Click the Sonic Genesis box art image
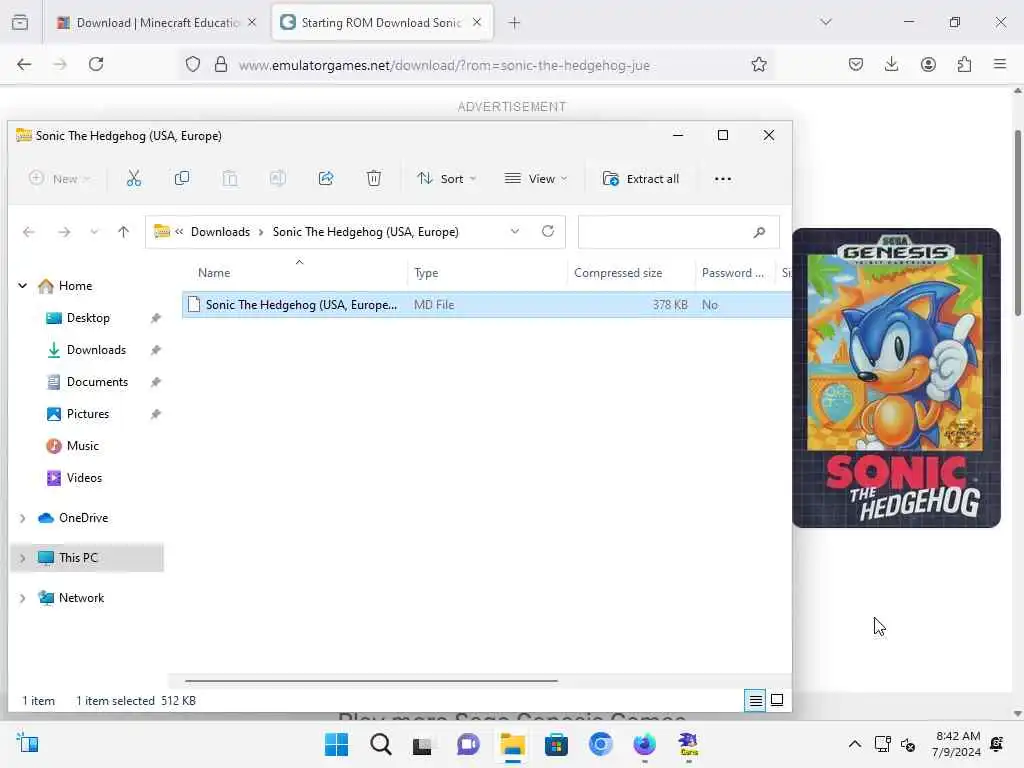 (897, 377)
